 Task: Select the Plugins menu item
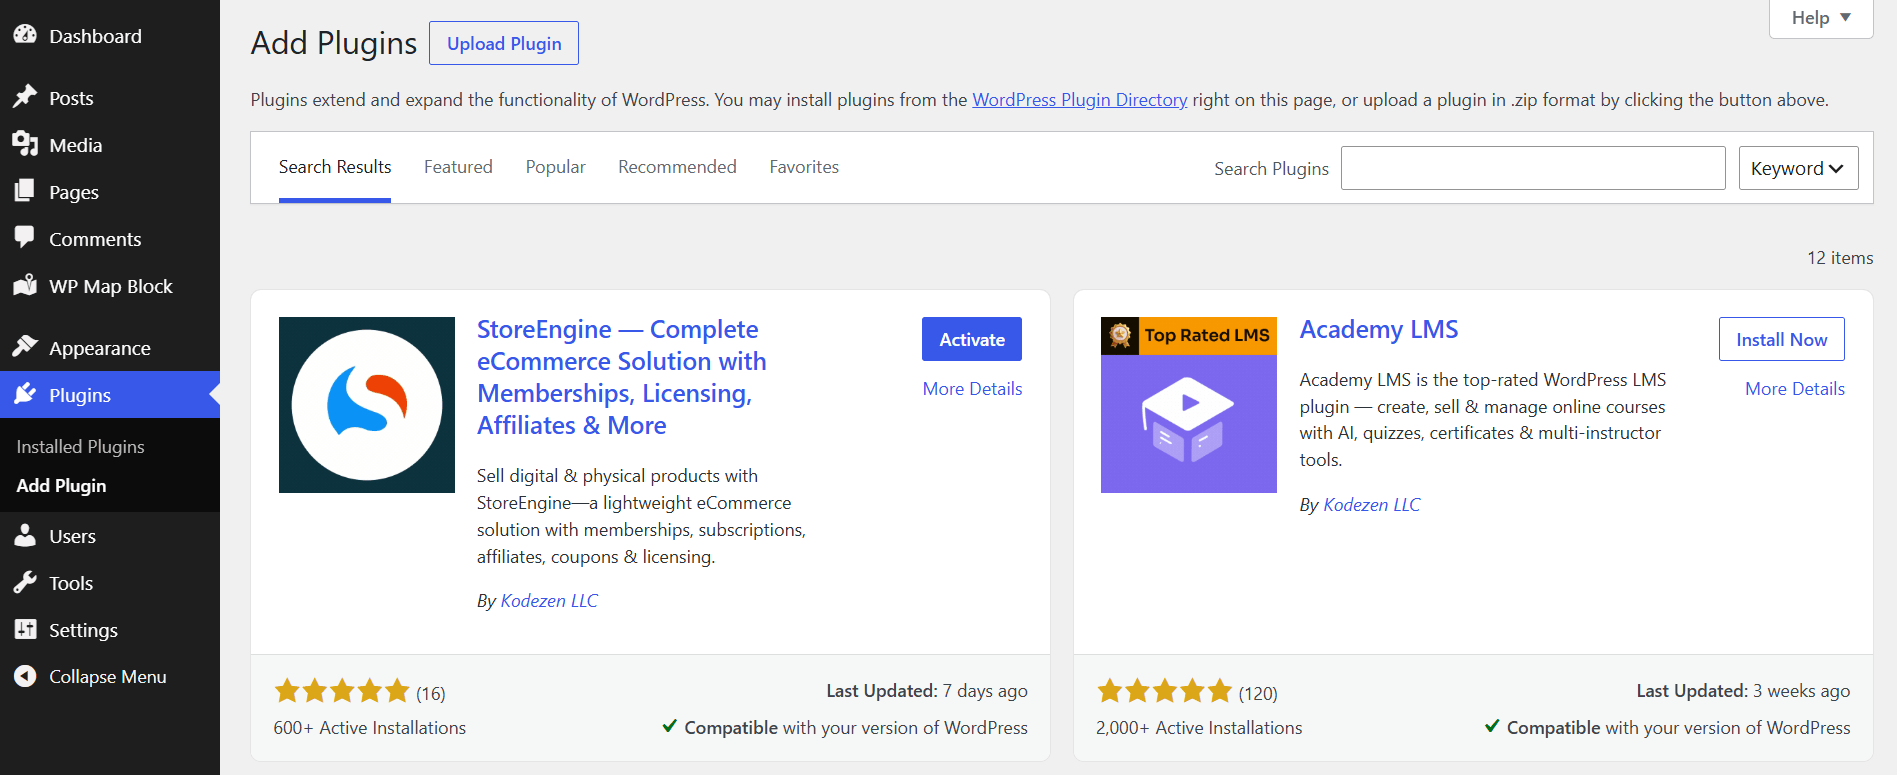tap(110, 395)
